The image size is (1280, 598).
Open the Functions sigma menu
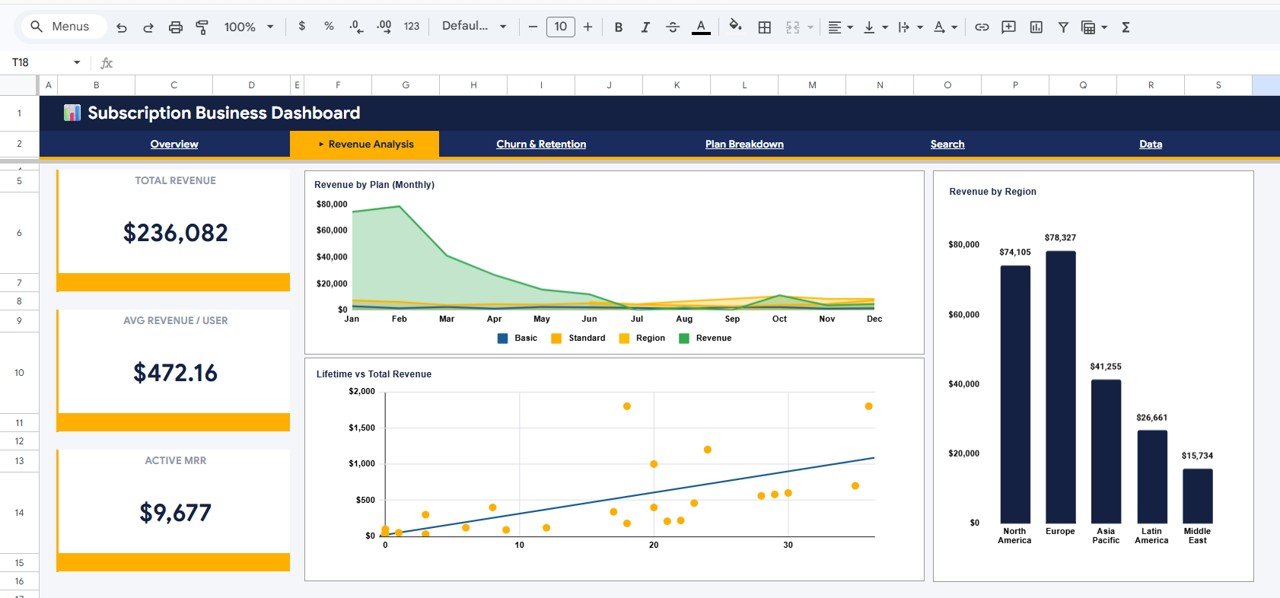point(1126,27)
